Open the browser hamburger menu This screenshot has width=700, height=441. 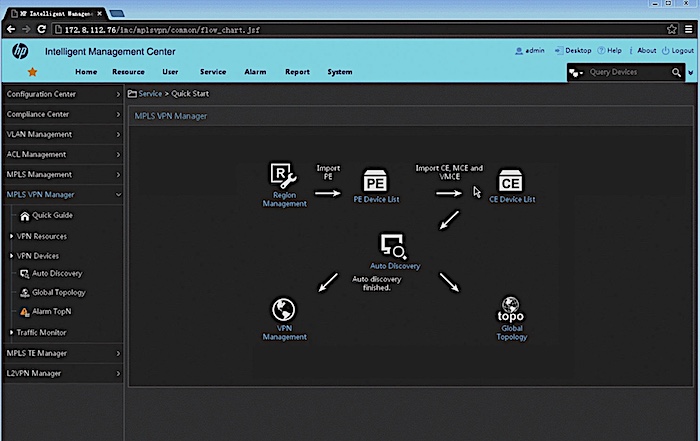point(689,29)
